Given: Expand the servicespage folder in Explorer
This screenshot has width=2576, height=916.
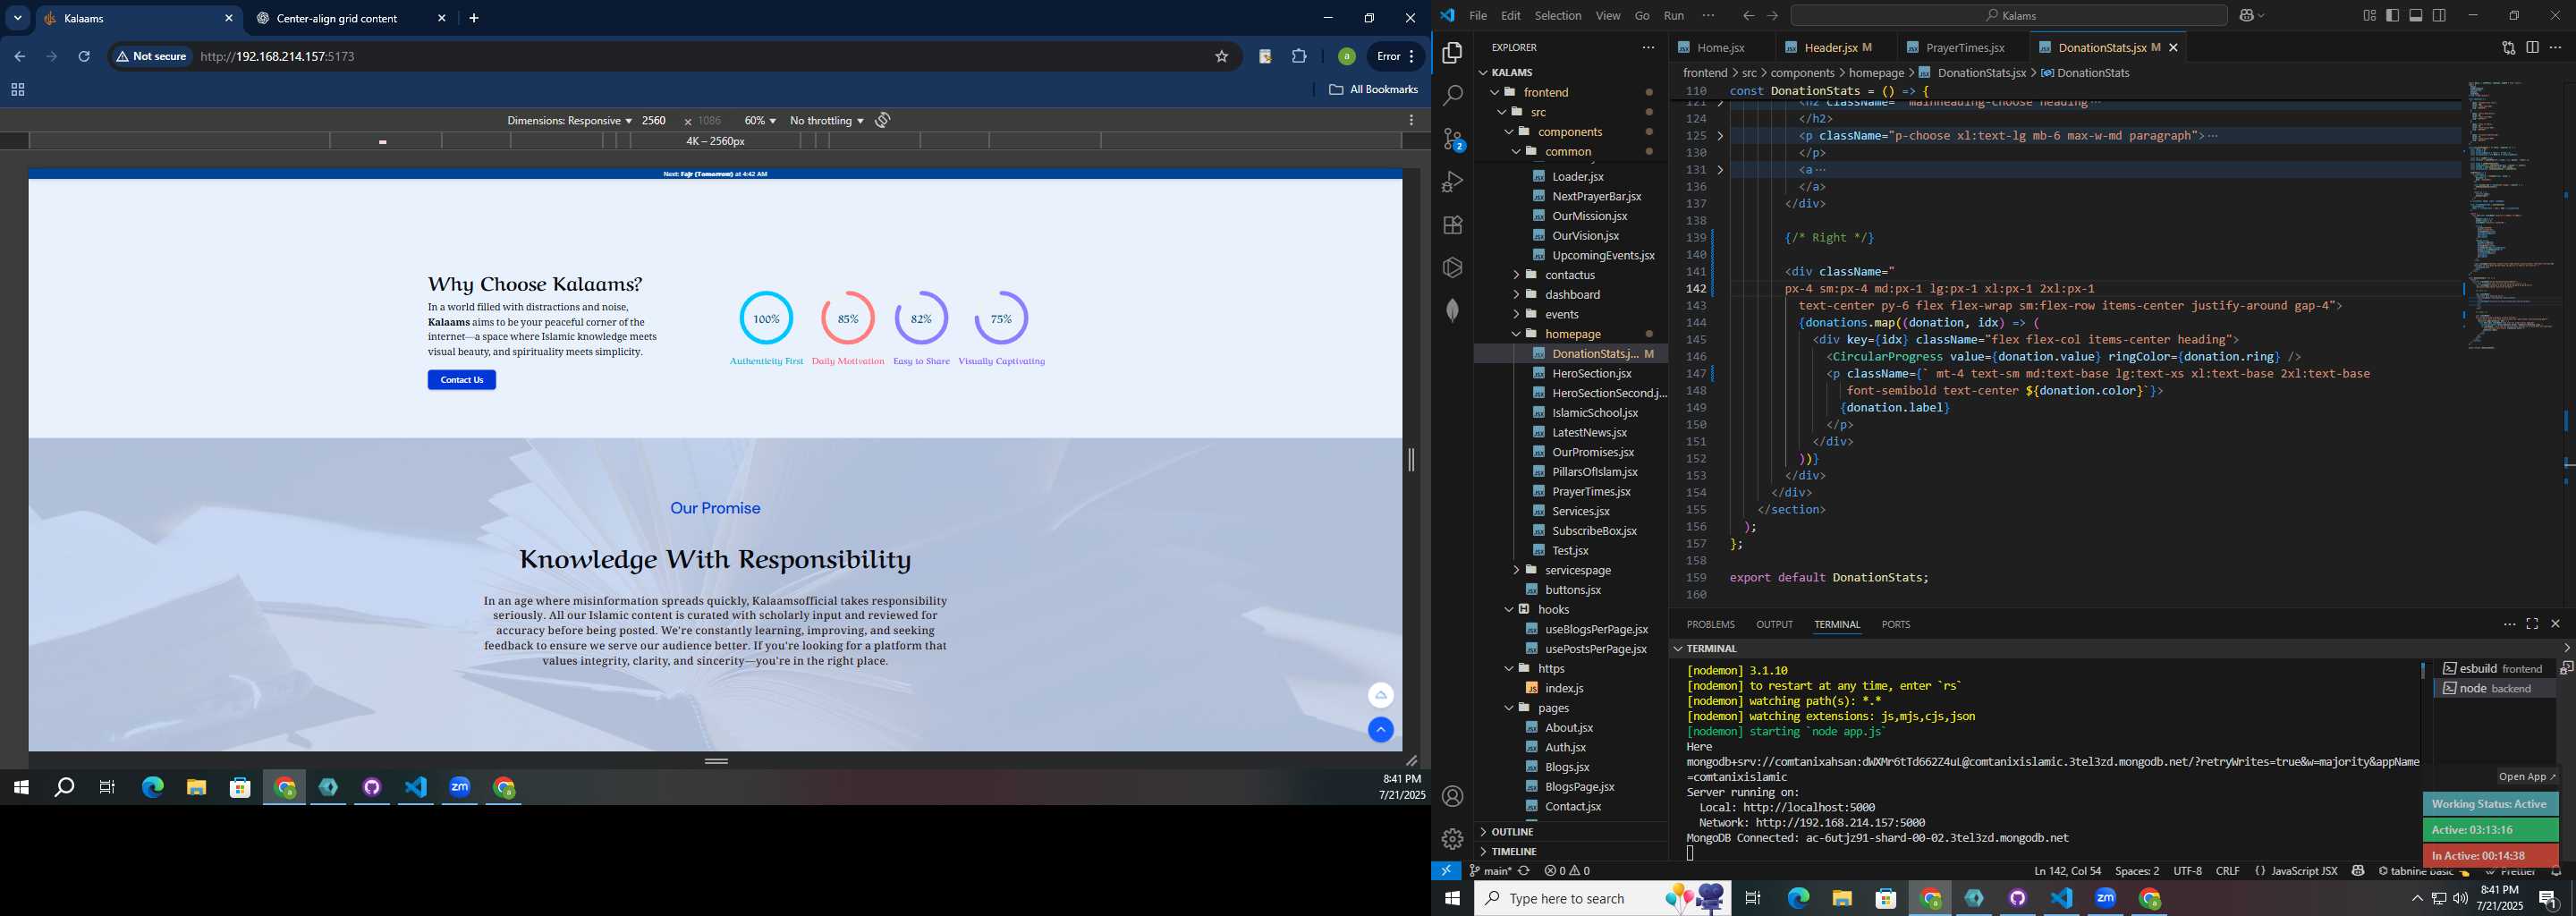Looking at the screenshot, I should pos(1516,570).
